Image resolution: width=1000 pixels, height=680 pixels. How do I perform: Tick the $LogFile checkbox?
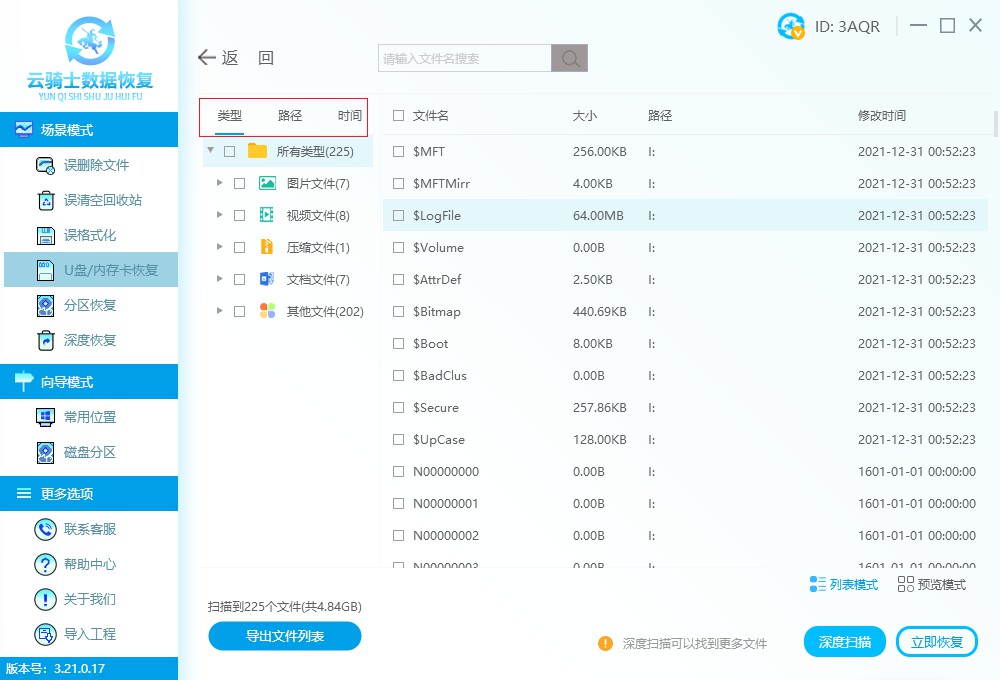coord(399,216)
